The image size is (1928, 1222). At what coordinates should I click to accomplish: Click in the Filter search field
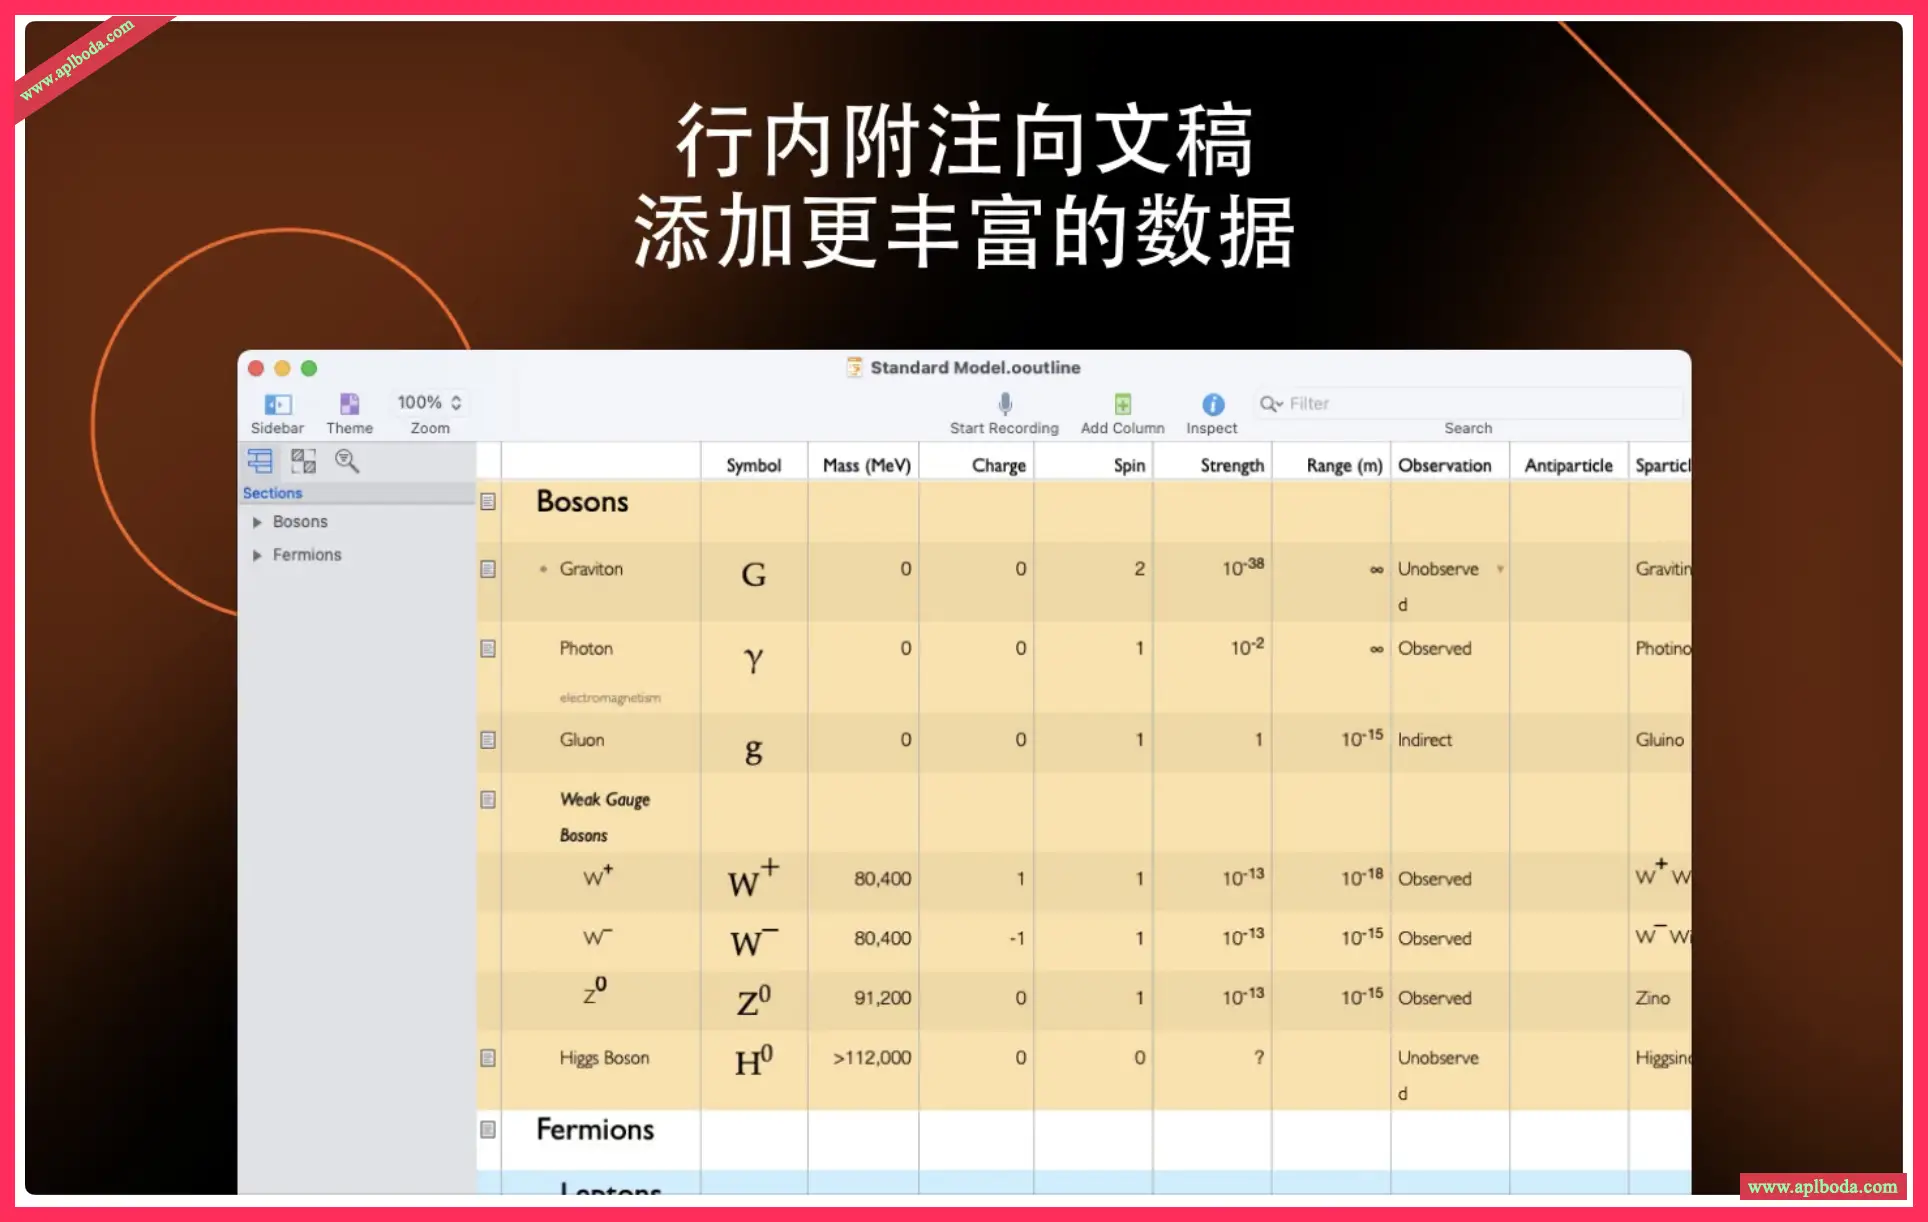click(1470, 403)
